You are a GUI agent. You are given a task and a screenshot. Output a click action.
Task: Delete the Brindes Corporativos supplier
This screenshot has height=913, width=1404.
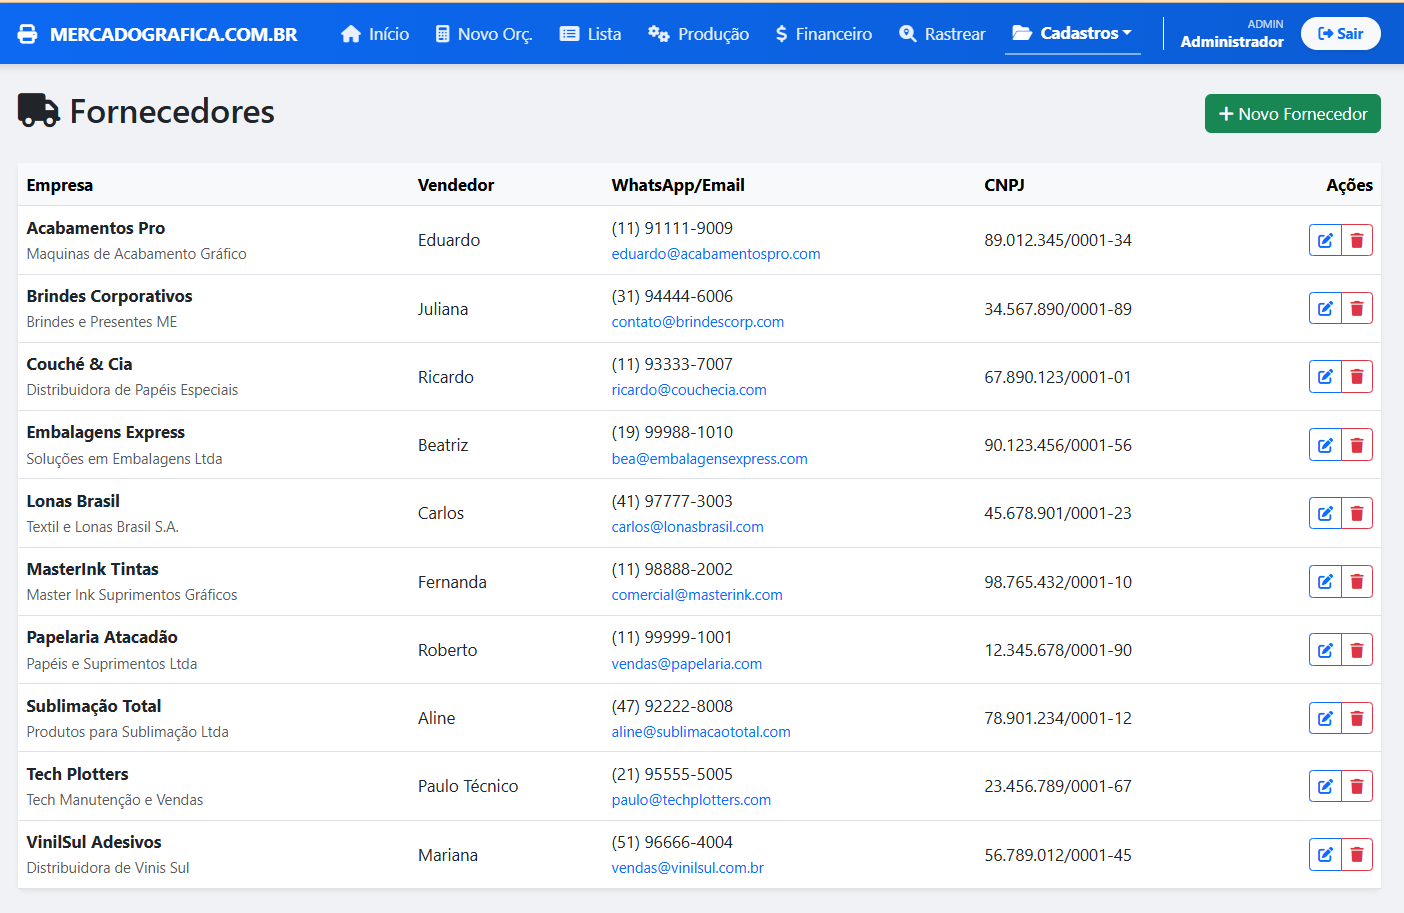(x=1357, y=309)
